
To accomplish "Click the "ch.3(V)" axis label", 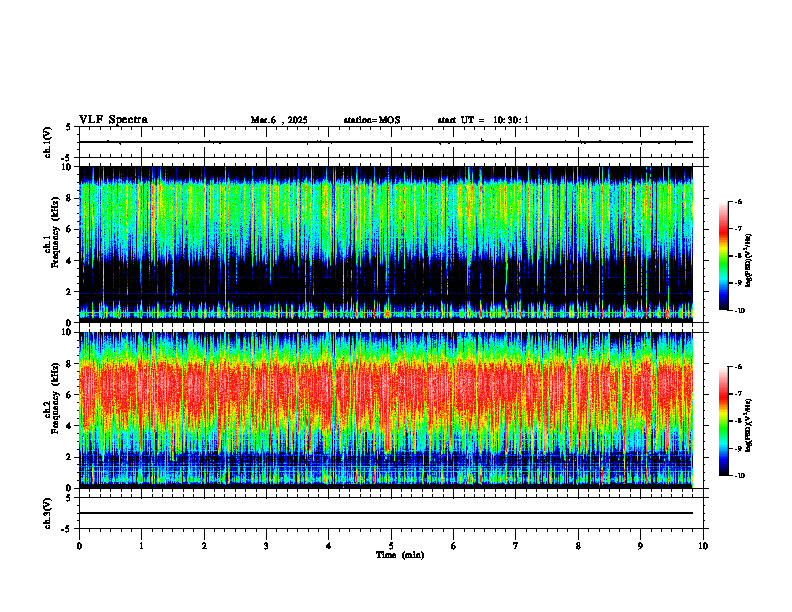I will (x=48, y=513).
